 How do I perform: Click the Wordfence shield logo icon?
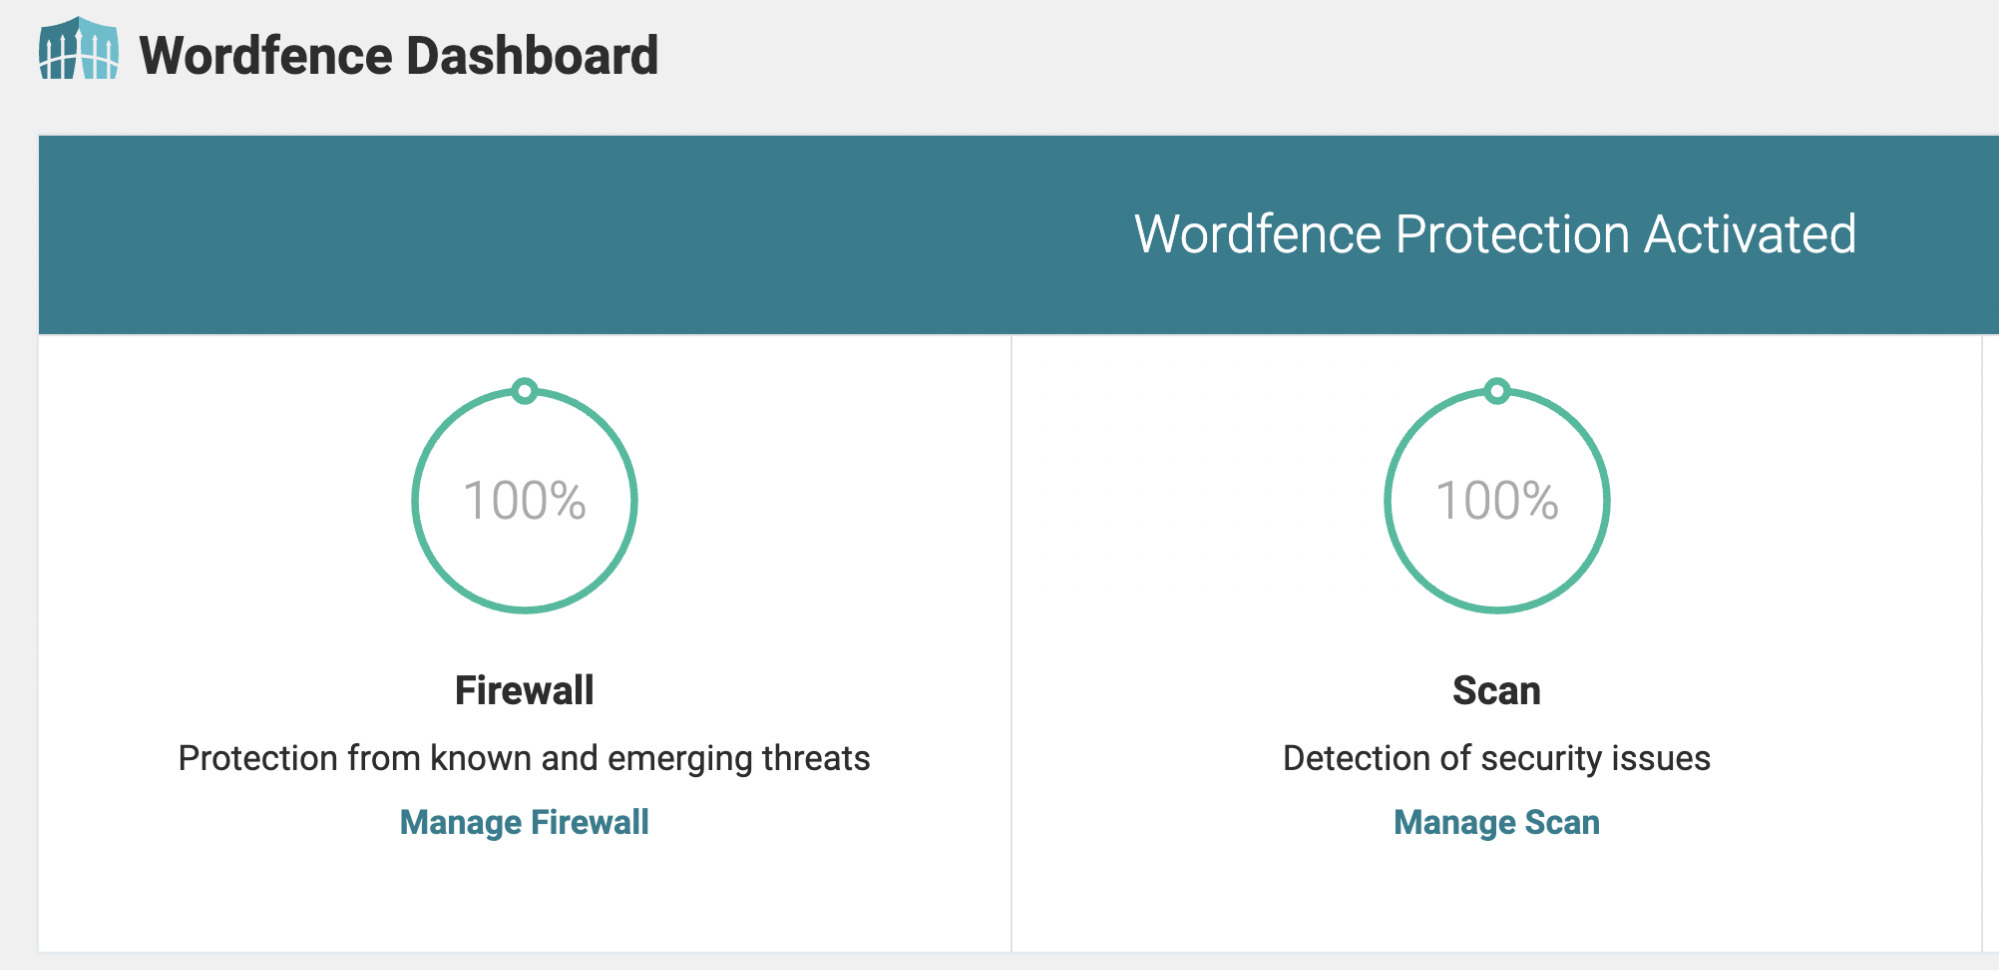[x=78, y=55]
